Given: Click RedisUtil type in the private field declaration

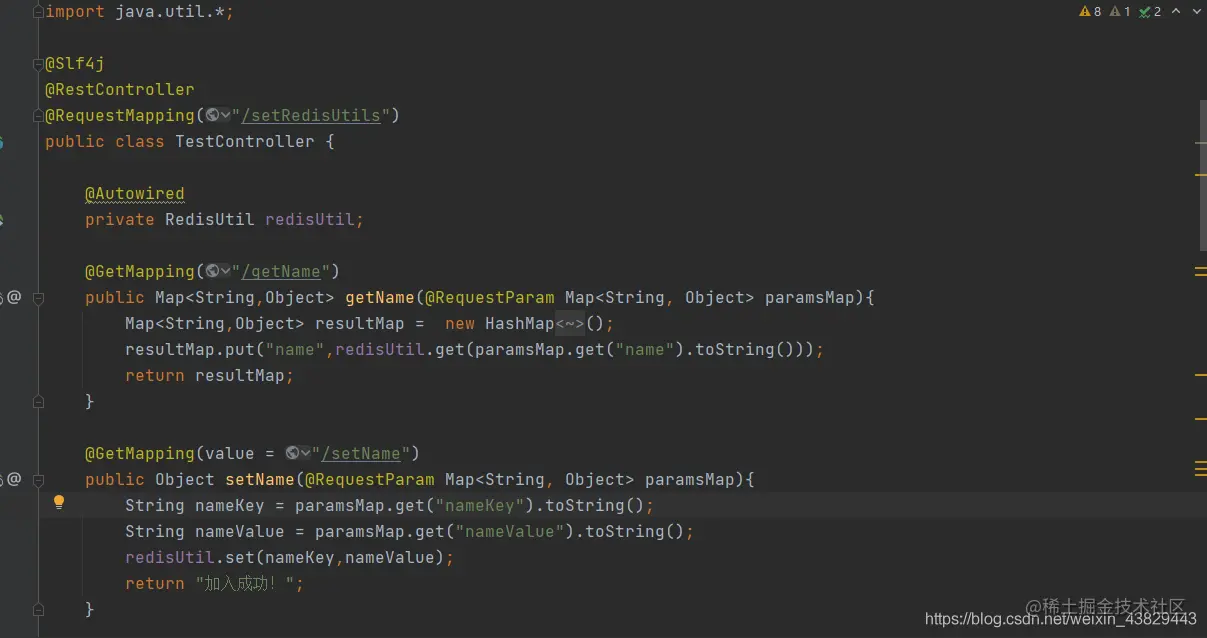Looking at the screenshot, I should [210, 220].
